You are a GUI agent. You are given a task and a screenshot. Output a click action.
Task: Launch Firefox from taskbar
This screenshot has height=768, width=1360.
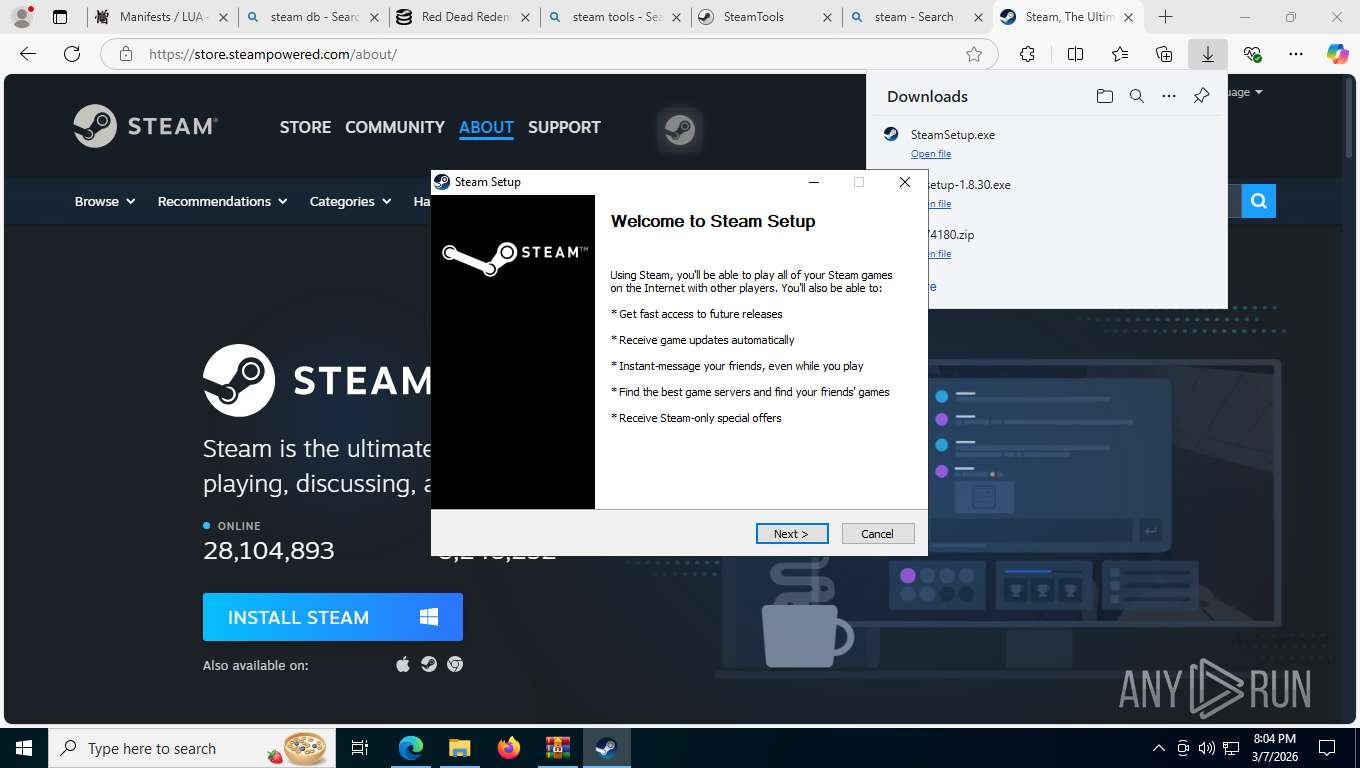(x=509, y=748)
